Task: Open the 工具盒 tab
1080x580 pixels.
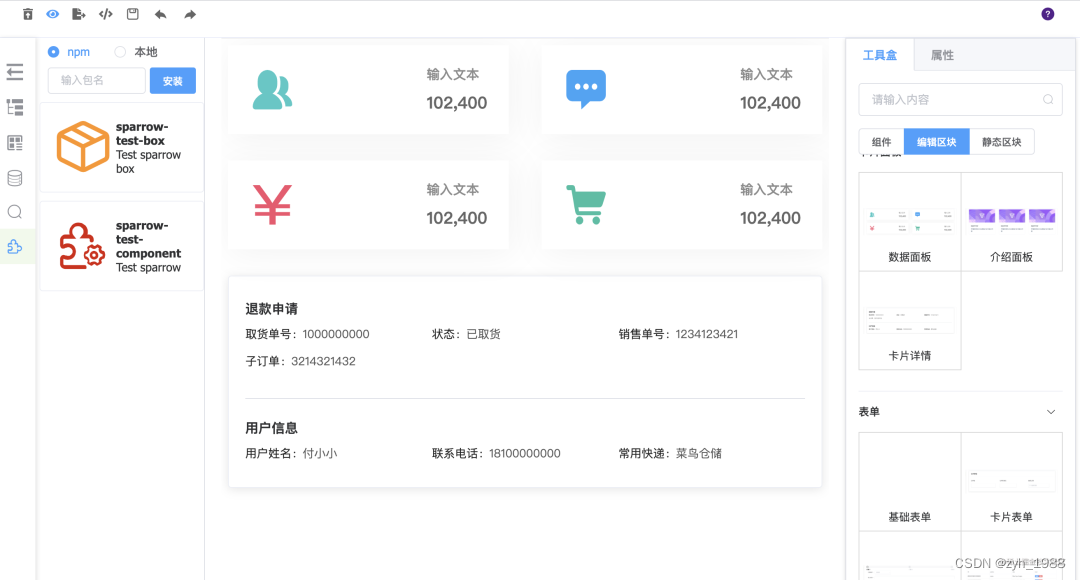Action: pyautogui.click(x=879, y=55)
